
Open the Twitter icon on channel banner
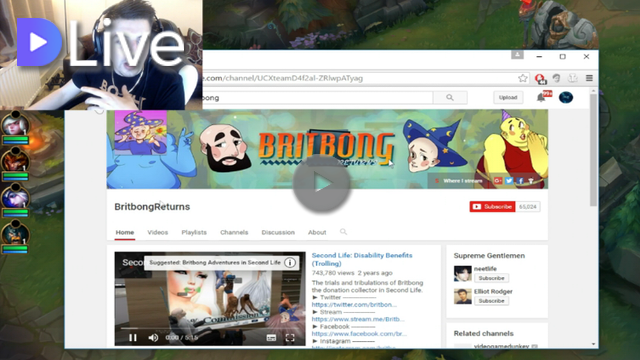coord(509,180)
